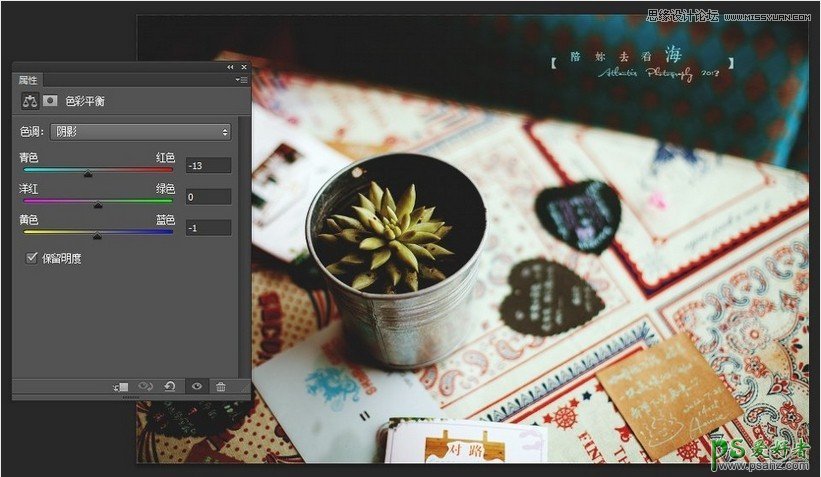This screenshot has height=477, width=821.
Task: Click the layer mask icon
Action: pos(50,101)
